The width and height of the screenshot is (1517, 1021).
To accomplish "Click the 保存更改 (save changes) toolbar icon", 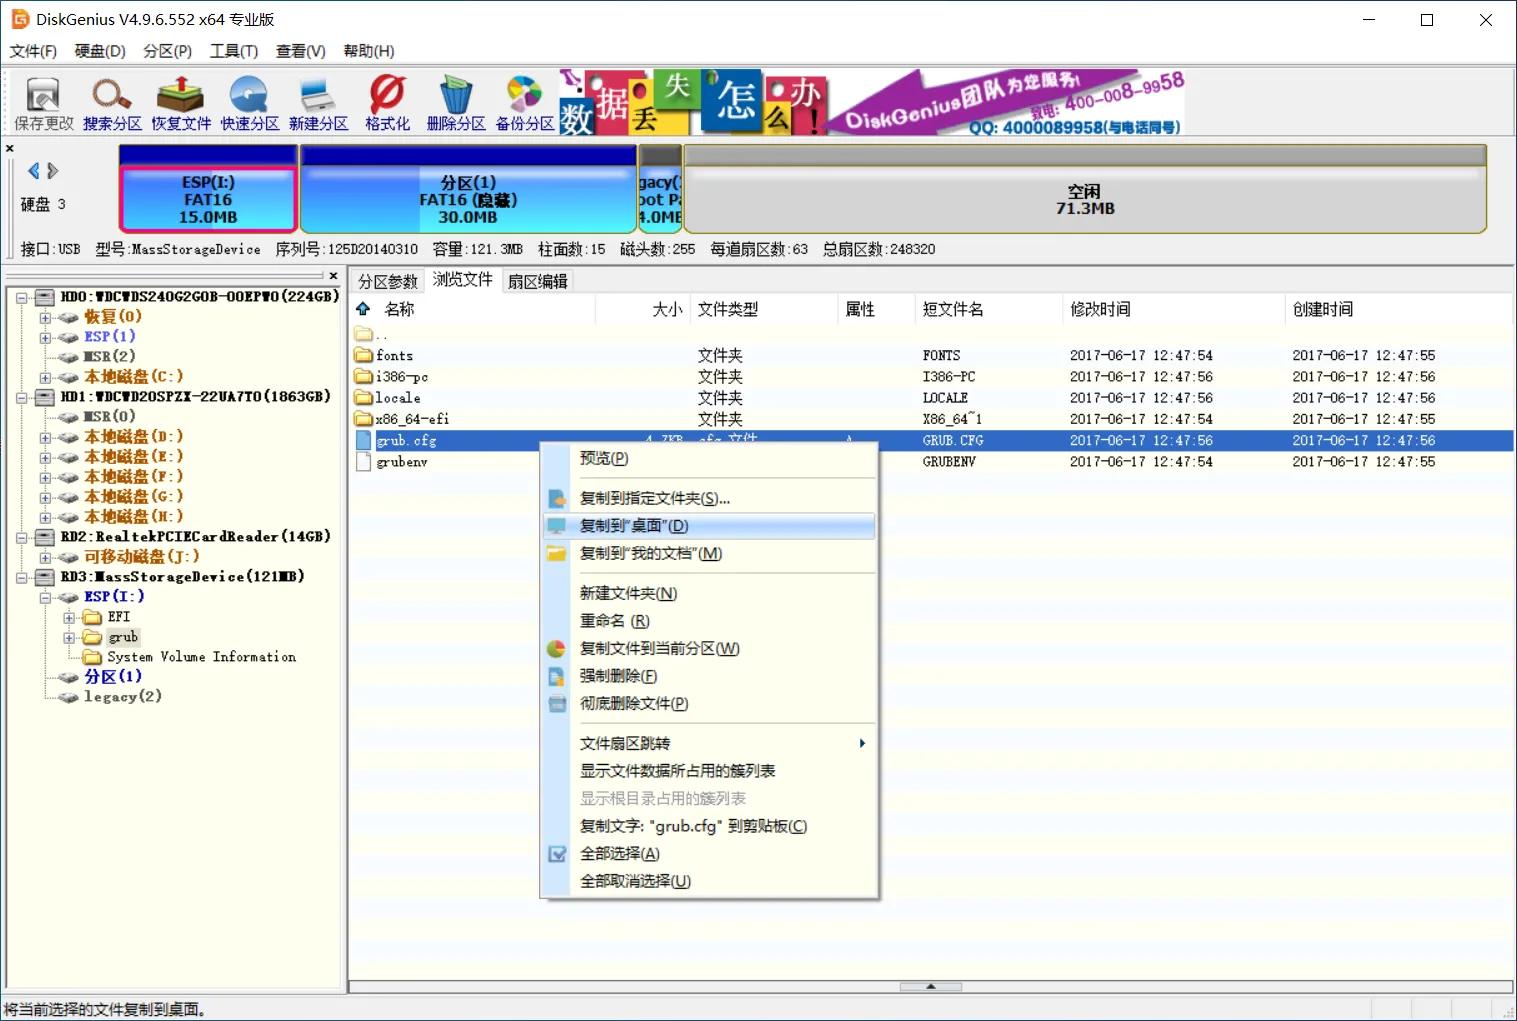I will (x=42, y=100).
